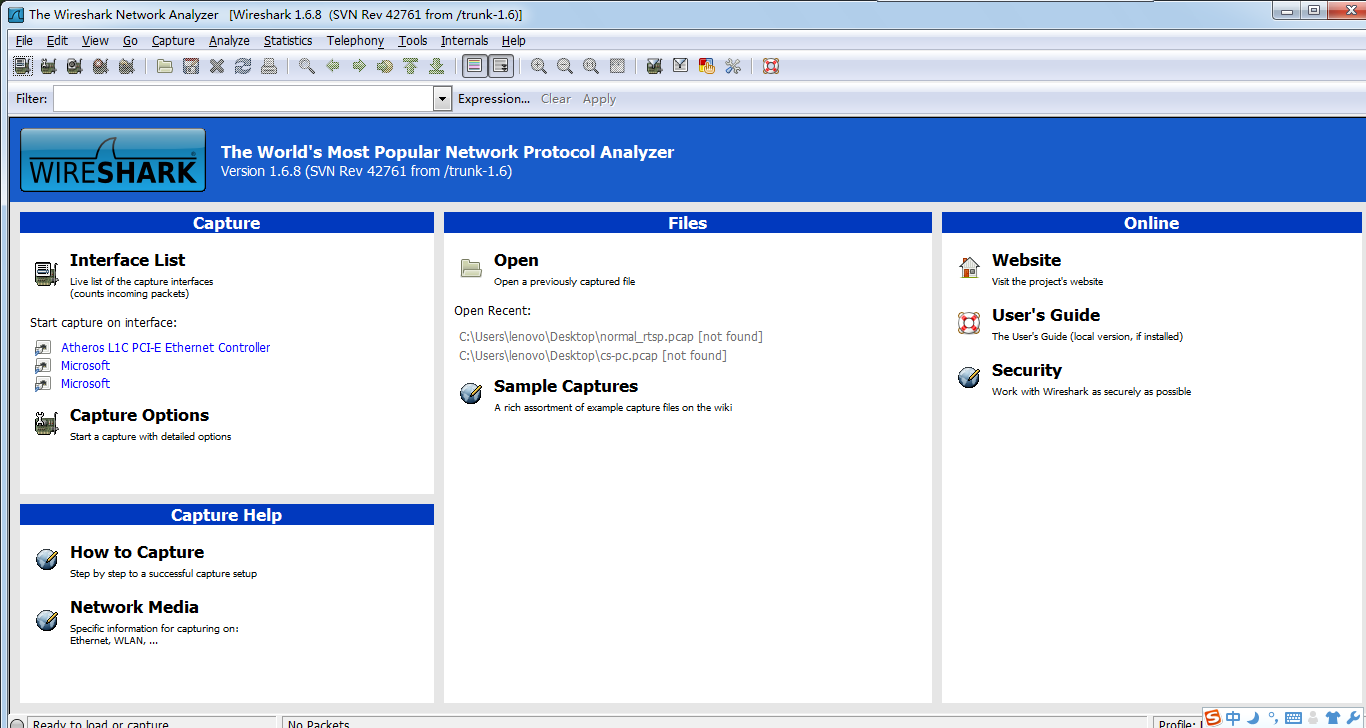Go forward in packet history arrow
Image resolution: width=1366 pixels, height=728 pixels.
tap(359, 66)
